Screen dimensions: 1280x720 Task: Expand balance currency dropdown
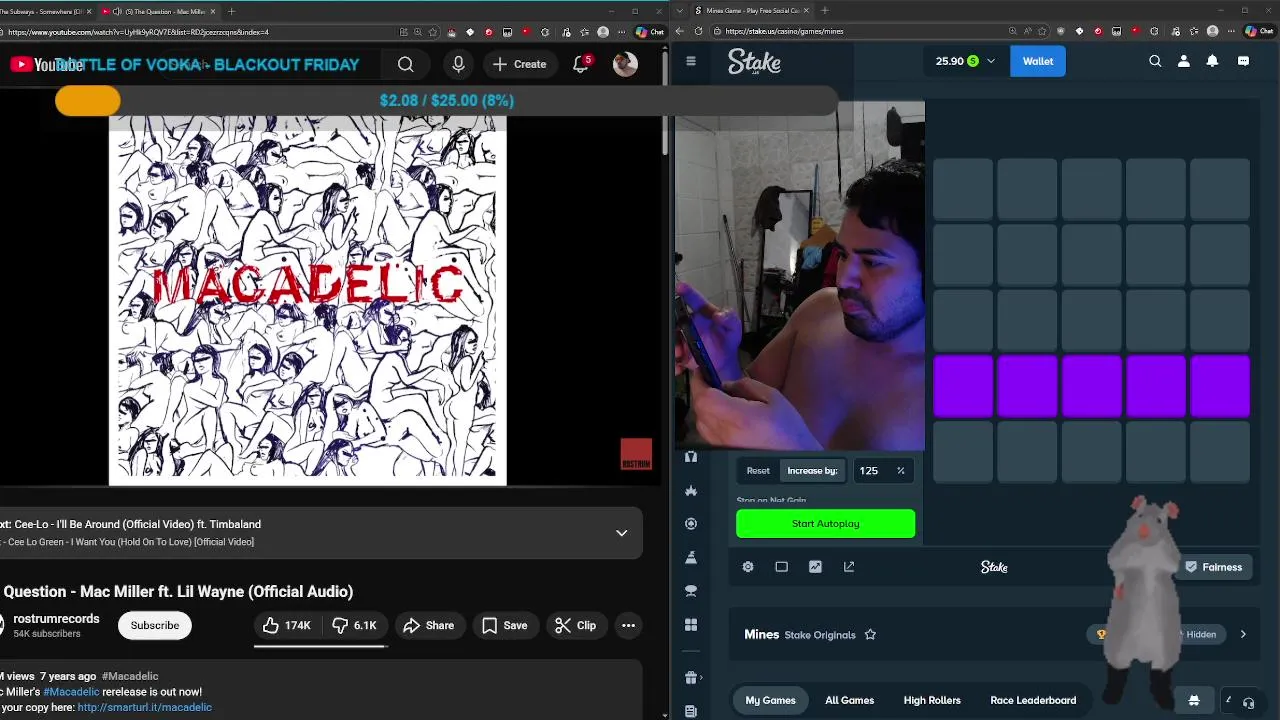point(991,61)
